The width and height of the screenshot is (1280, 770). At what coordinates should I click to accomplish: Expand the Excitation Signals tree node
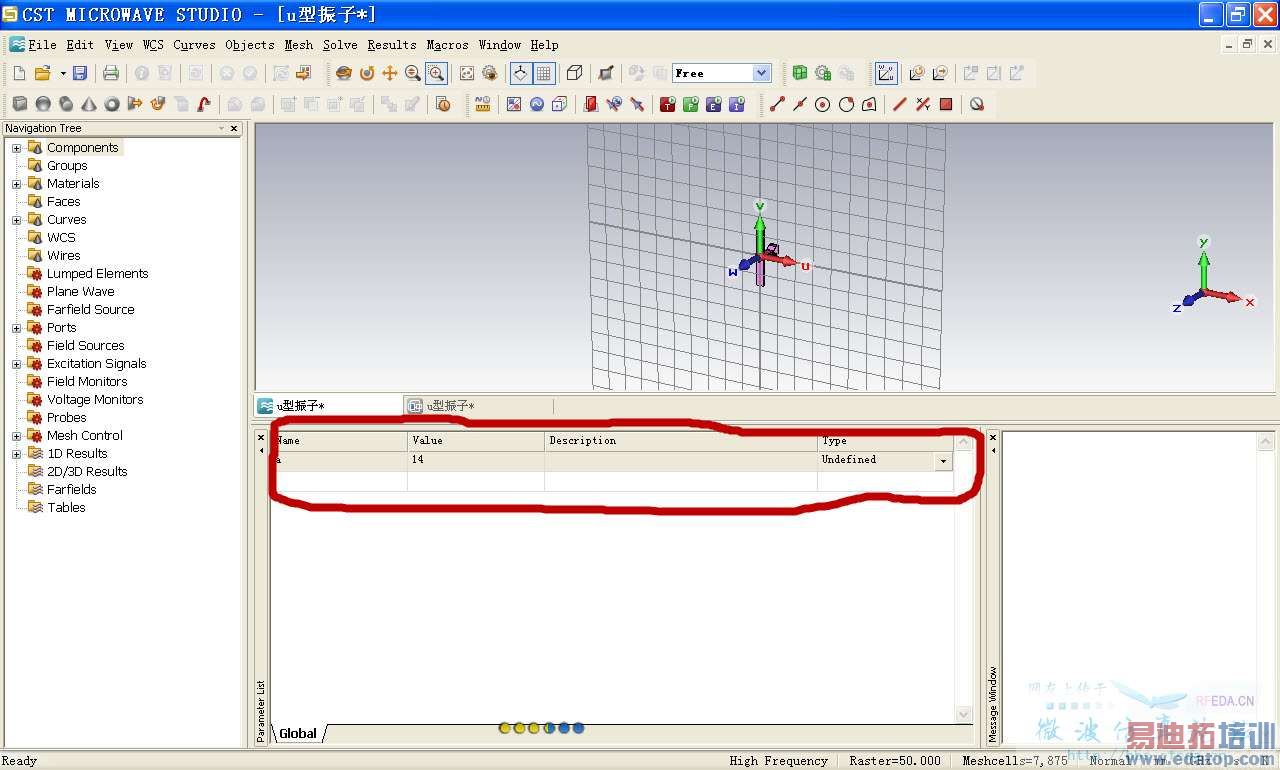[x=16, y=364]
